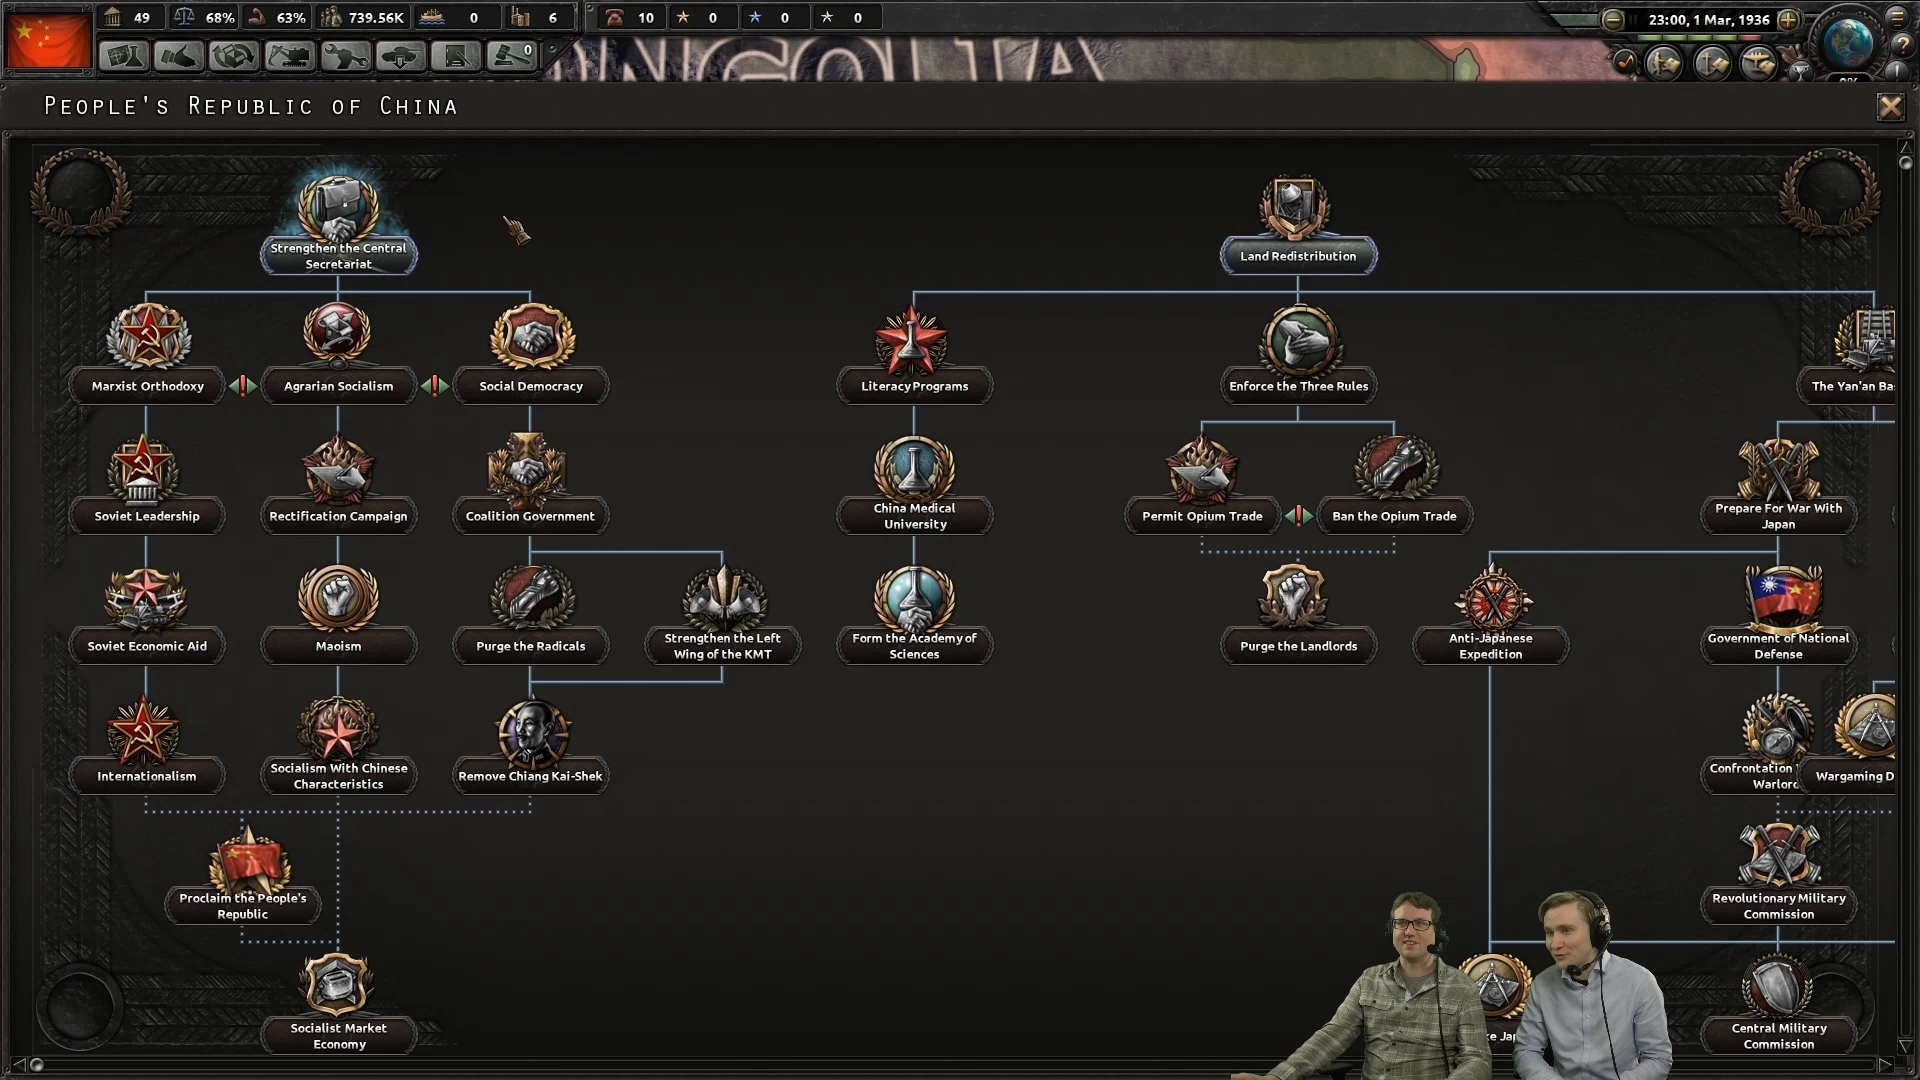Click the world tension globe

[x=1847, y=42]
